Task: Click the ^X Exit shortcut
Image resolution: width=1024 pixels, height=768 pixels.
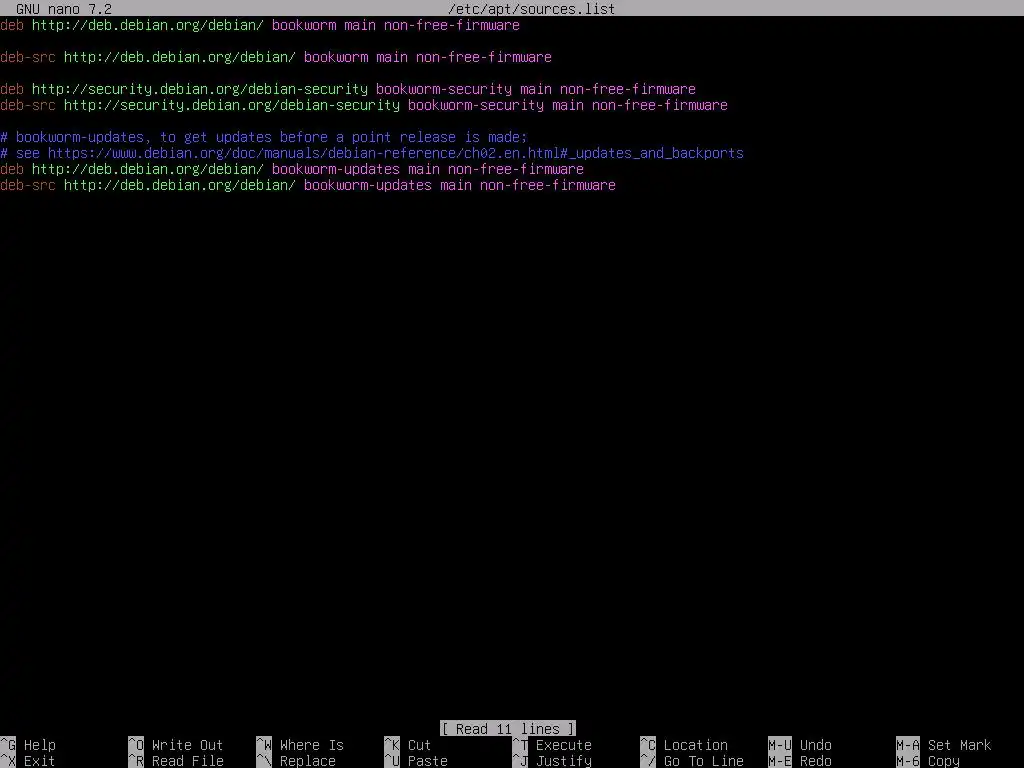Action: pos(28,761)
